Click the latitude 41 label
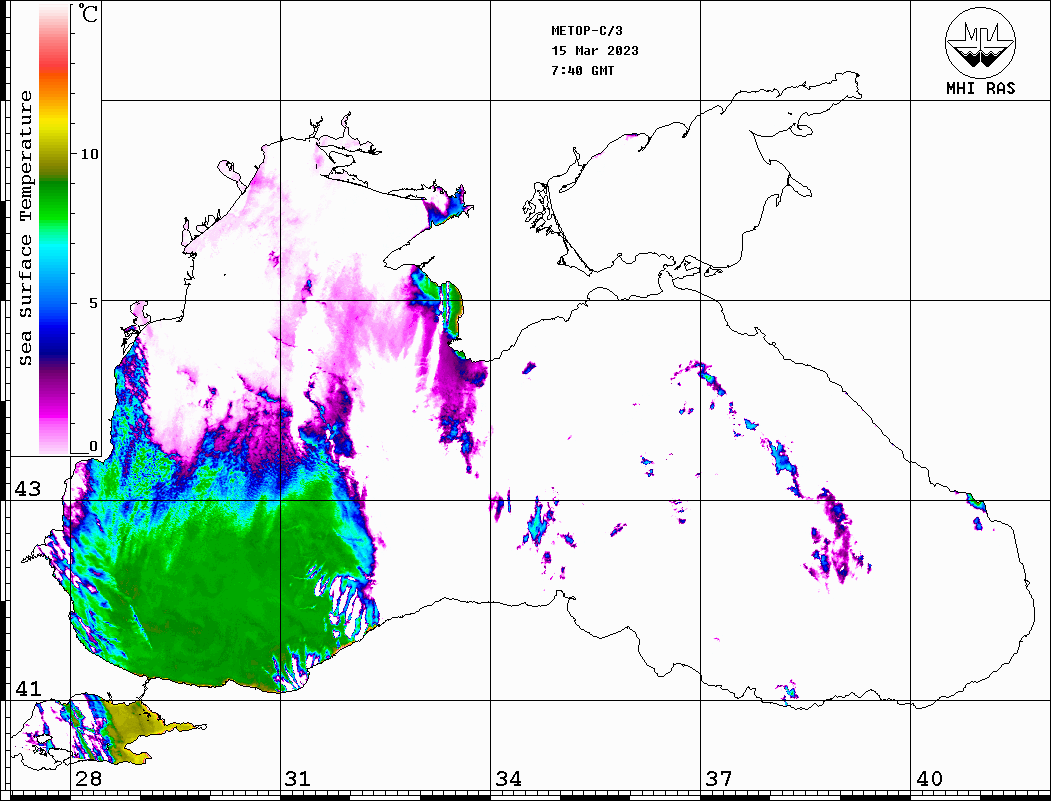Image resolution: width=1051 pixels, height=801 pixels. 28,688
